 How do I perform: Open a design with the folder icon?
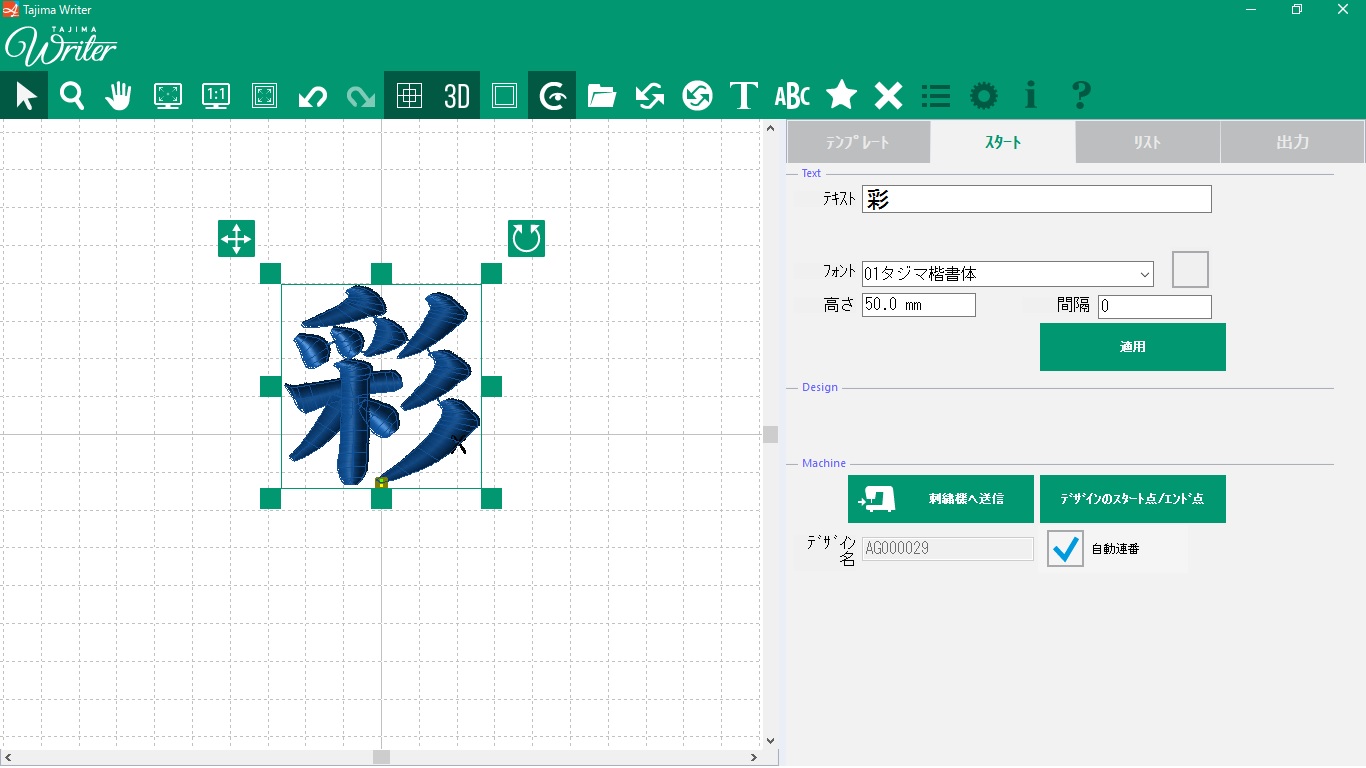(601, 95)
